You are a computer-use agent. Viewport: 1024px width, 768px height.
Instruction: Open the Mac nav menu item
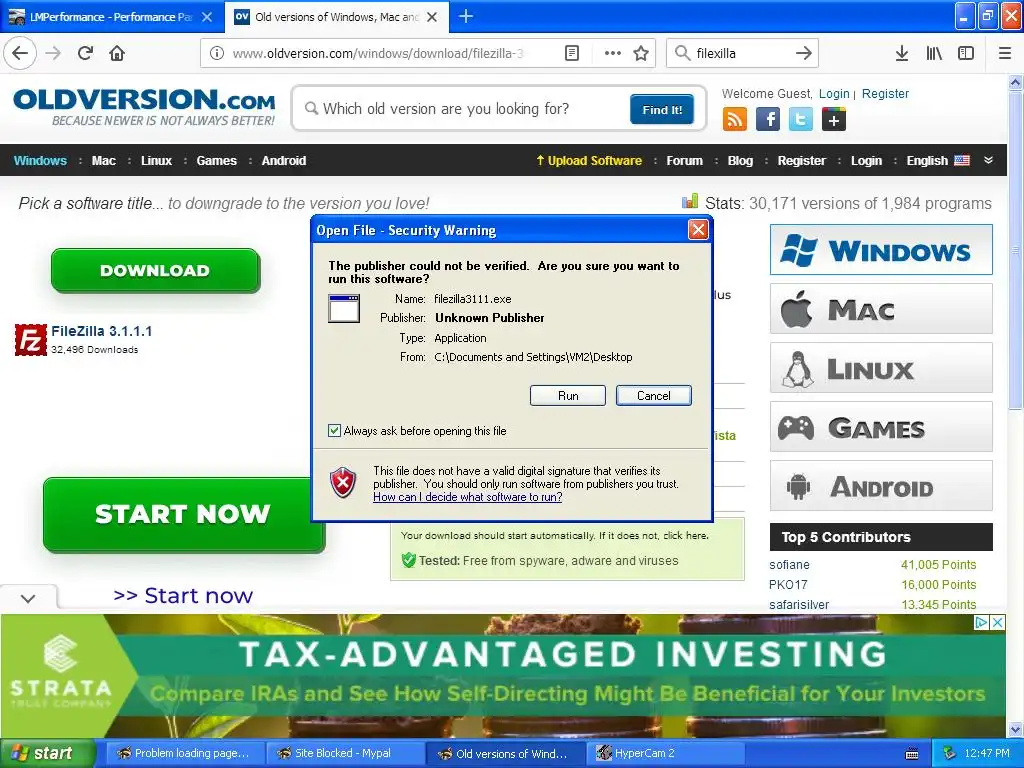point(103,161)
